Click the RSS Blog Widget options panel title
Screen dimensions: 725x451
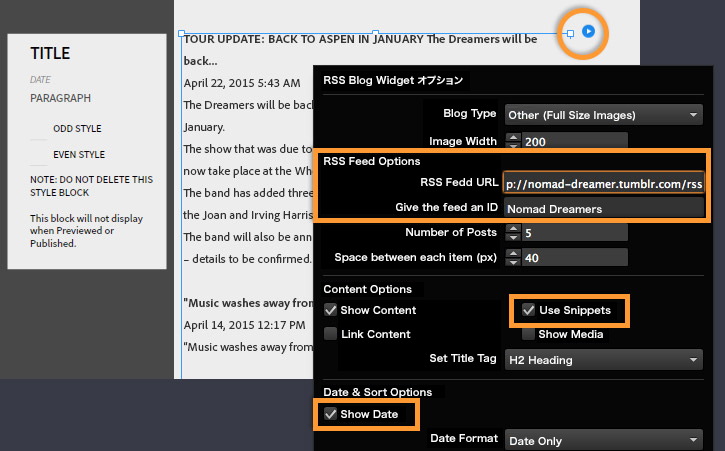point(393,80)
